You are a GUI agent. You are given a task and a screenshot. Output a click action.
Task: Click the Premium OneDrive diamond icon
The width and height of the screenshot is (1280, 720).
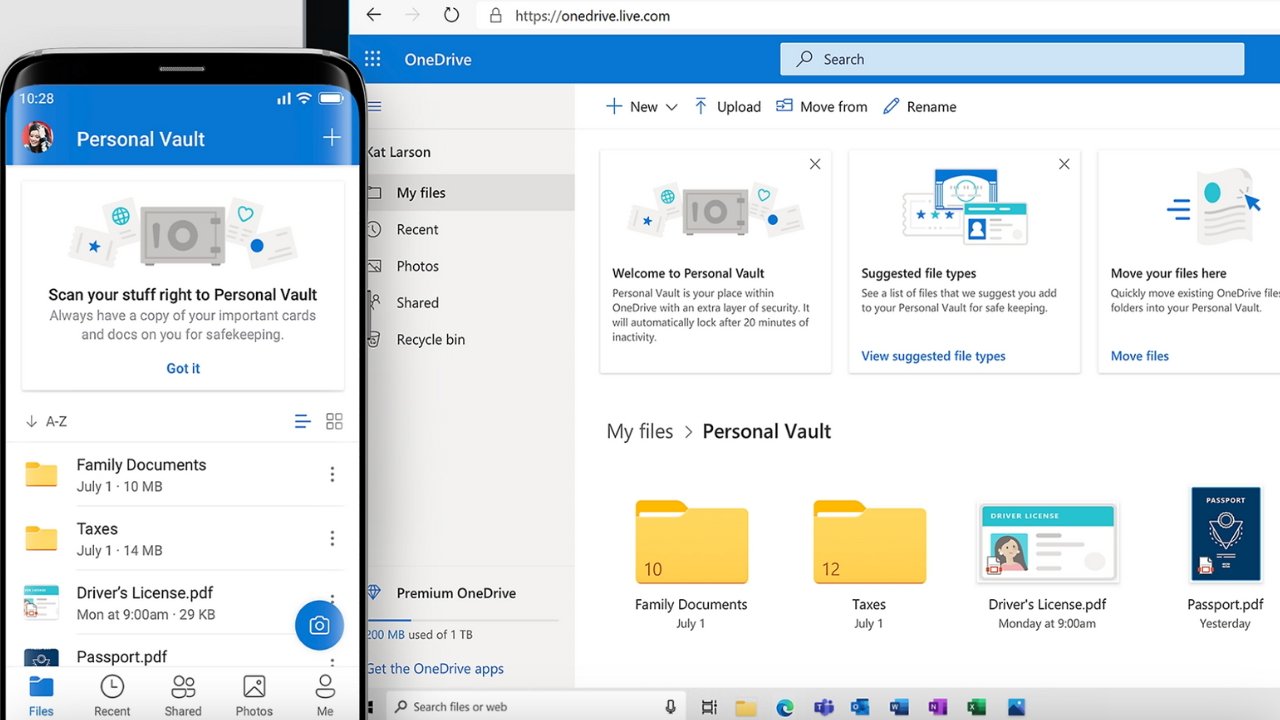click(375, 593)
